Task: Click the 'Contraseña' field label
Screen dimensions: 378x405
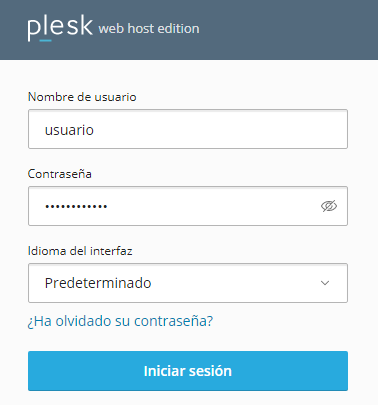Action: click(60, 174)
